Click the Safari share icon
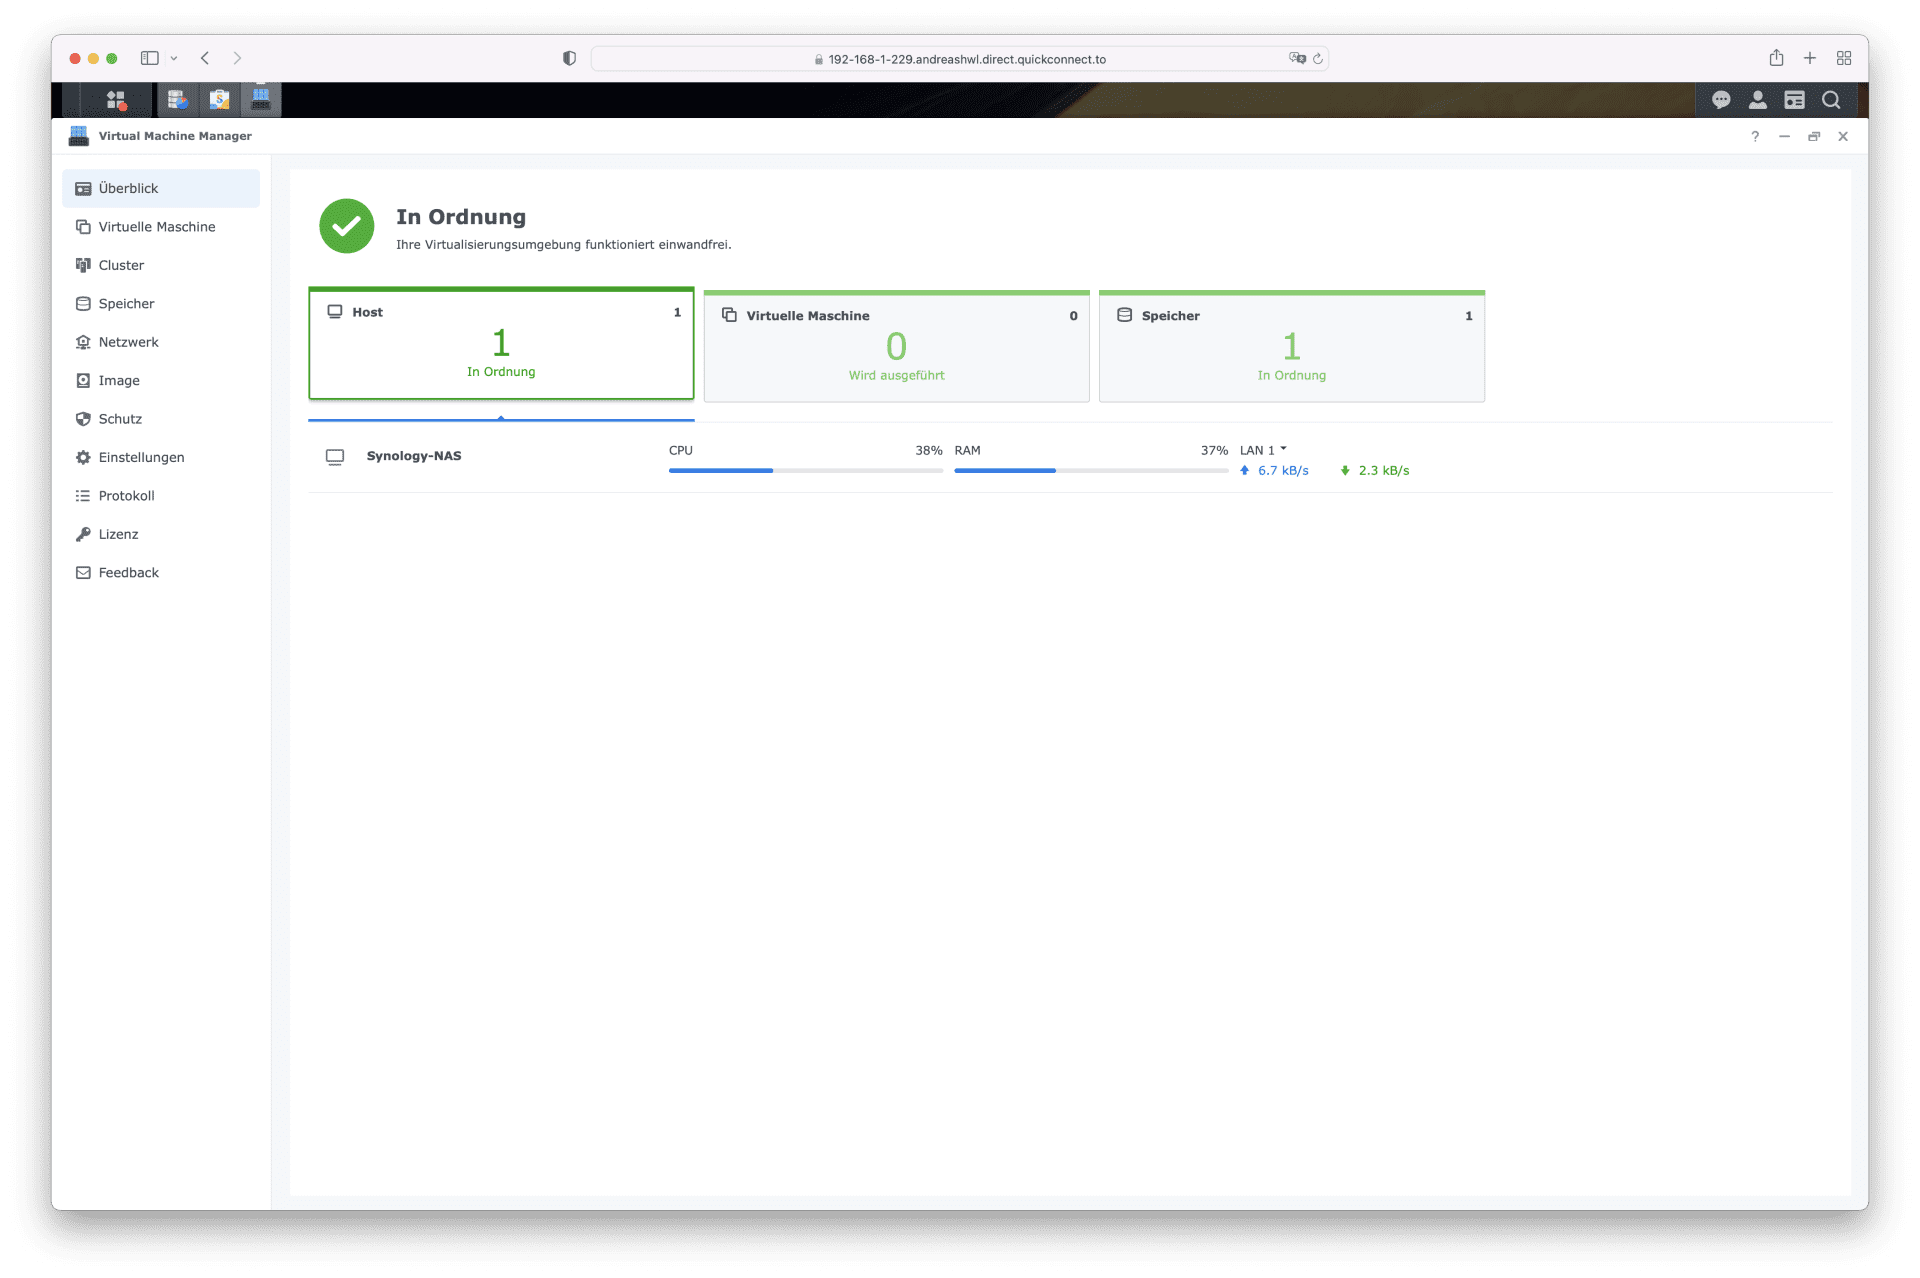Screen dimensions: 1920x1278 tap(1776, 58)
